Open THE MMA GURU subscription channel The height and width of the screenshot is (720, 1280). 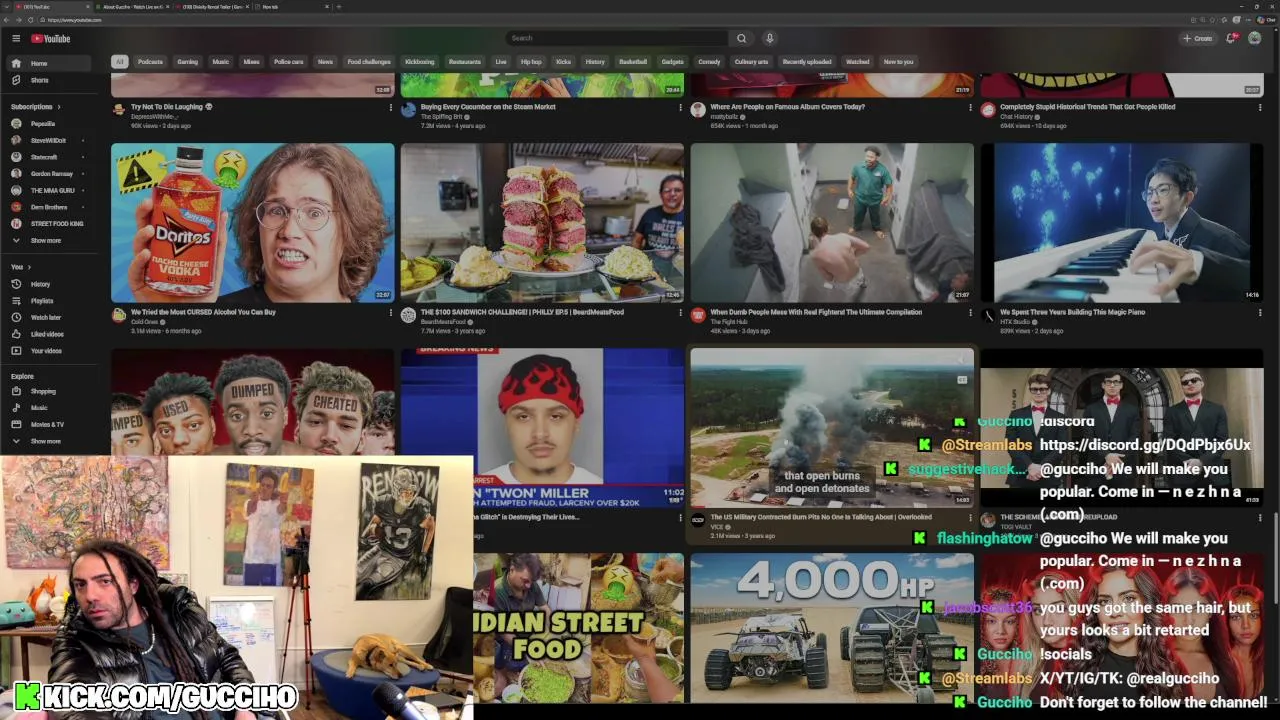(48, 190)
